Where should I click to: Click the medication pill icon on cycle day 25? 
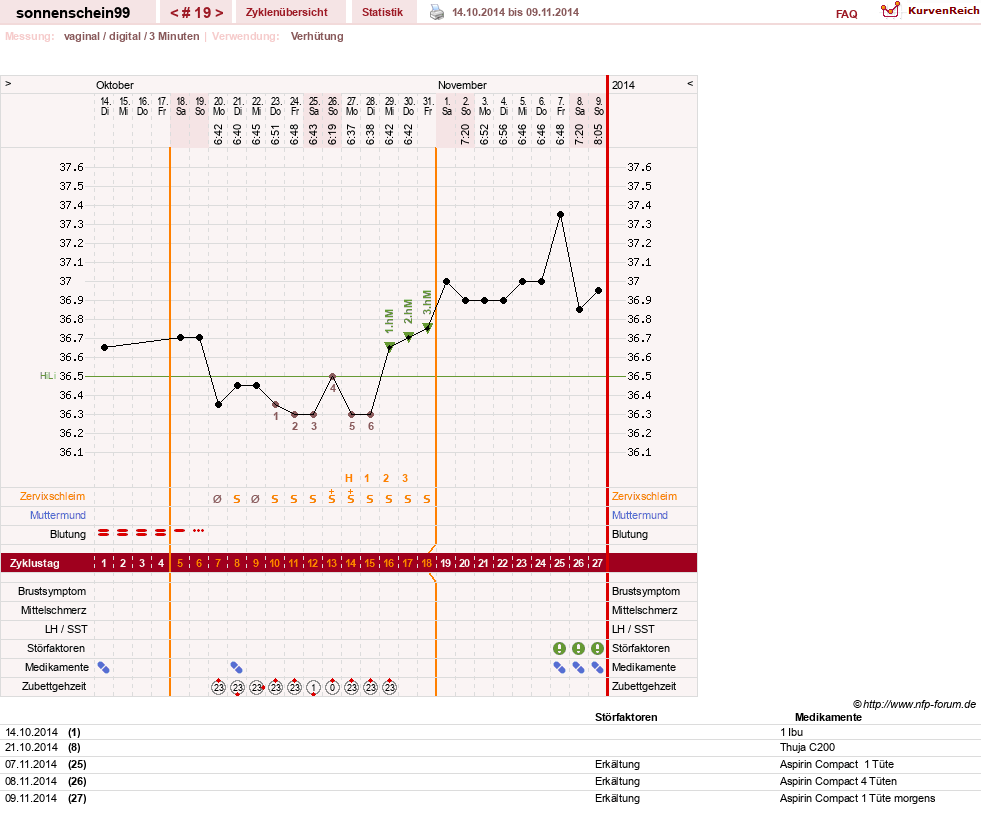(x=559, y=668)
